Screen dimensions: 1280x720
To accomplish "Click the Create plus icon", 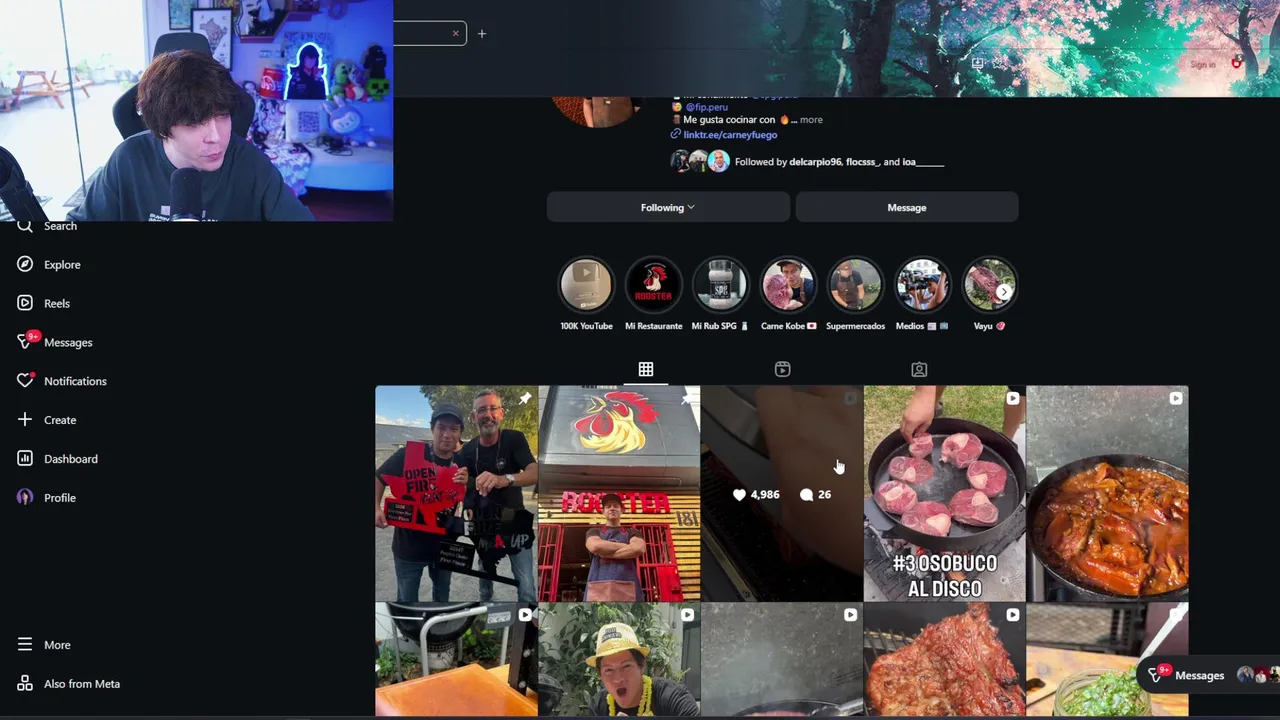I will (x=25, y=420).
